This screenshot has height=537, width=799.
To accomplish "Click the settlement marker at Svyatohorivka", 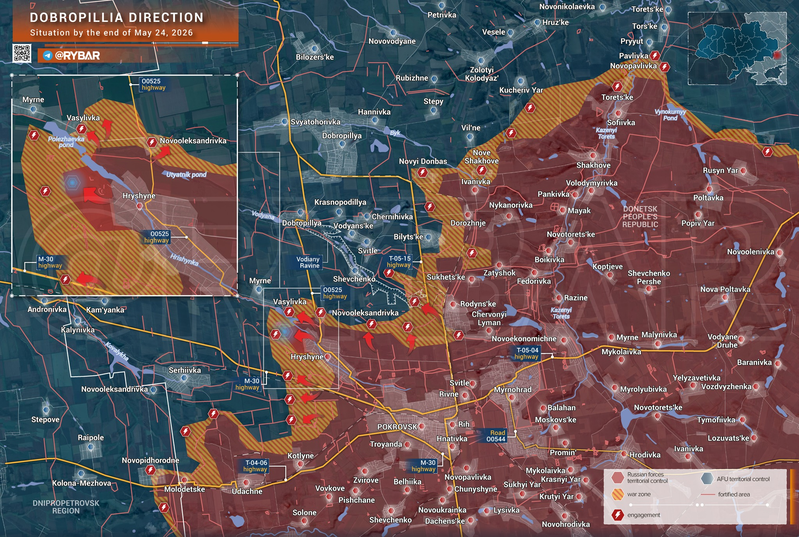I will 284,121.
